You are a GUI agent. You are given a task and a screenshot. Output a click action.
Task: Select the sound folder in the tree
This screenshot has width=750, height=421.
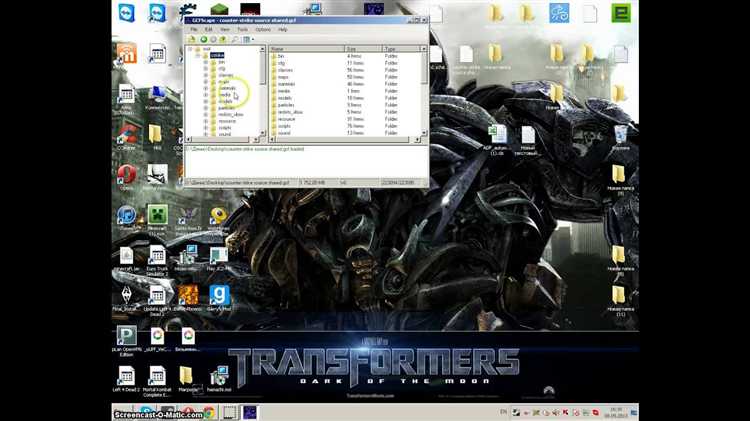pos(224,134)
